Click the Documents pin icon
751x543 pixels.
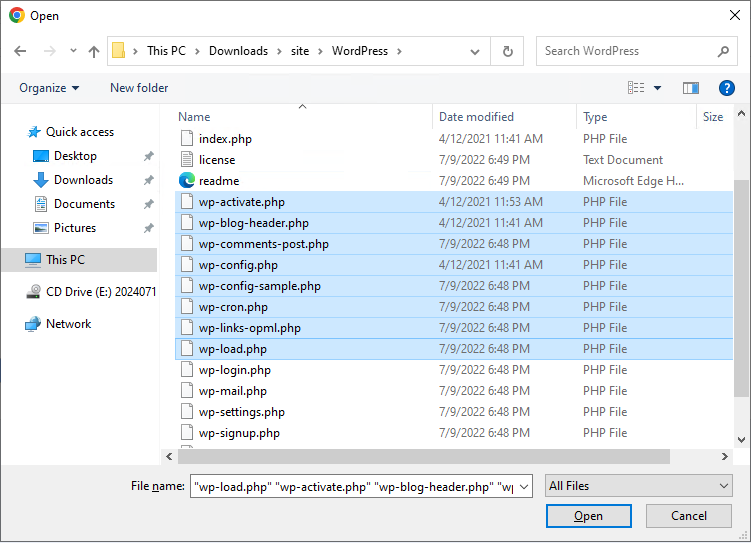pyautogui.click(x=149, y=204)
